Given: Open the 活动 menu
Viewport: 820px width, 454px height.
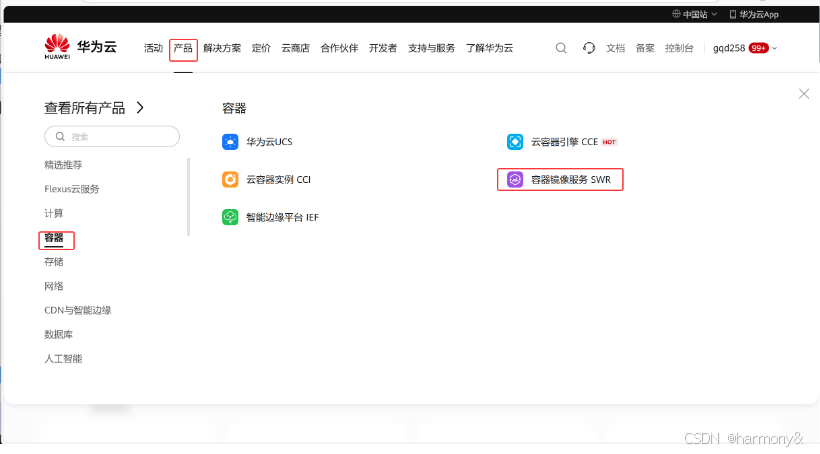Looking at the screenshot, I should pos(153,48).
